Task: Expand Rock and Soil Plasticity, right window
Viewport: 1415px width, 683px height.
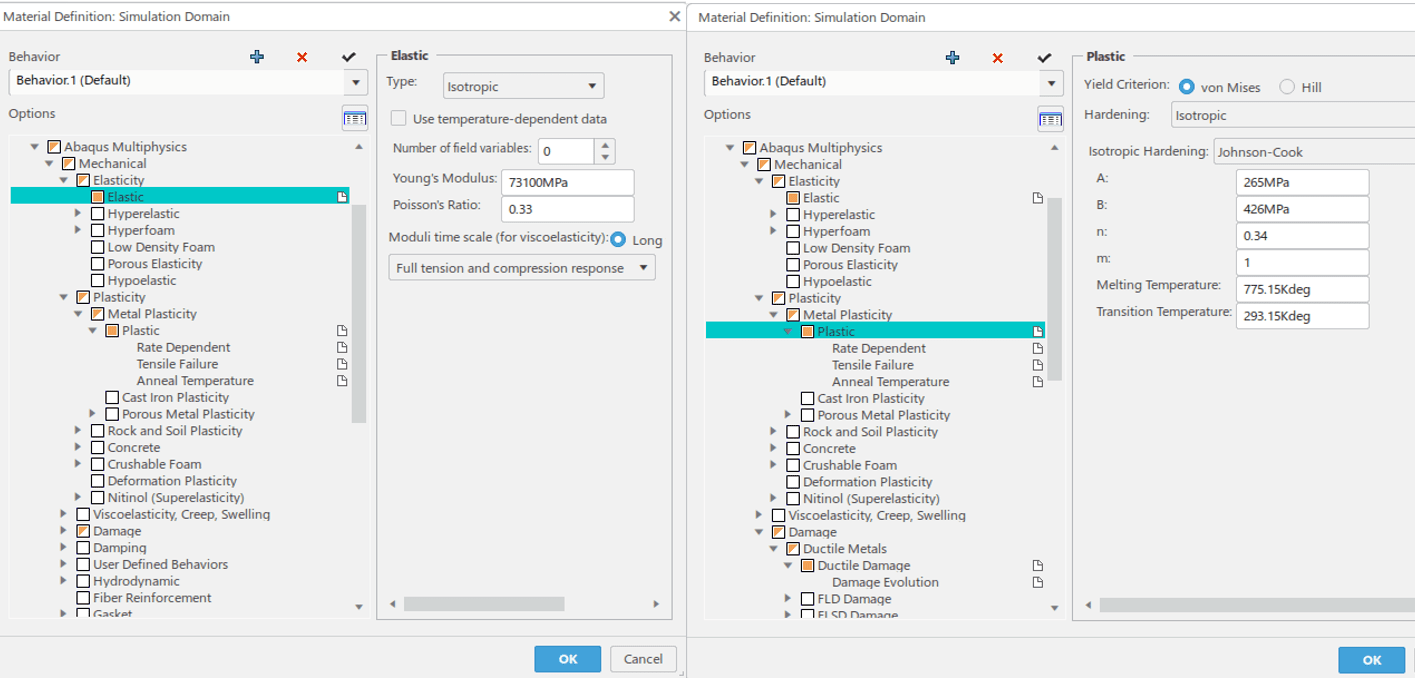Action: (x=773, y=432)
